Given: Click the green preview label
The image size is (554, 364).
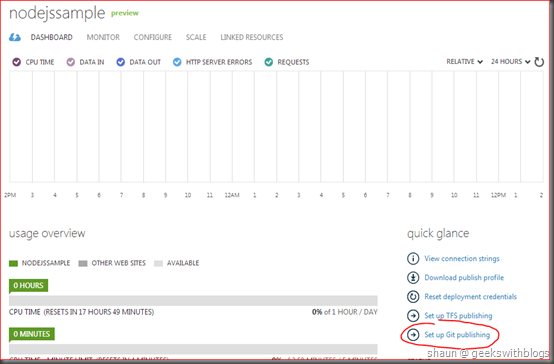Looking at the screenshot, I should click(125, 13).
